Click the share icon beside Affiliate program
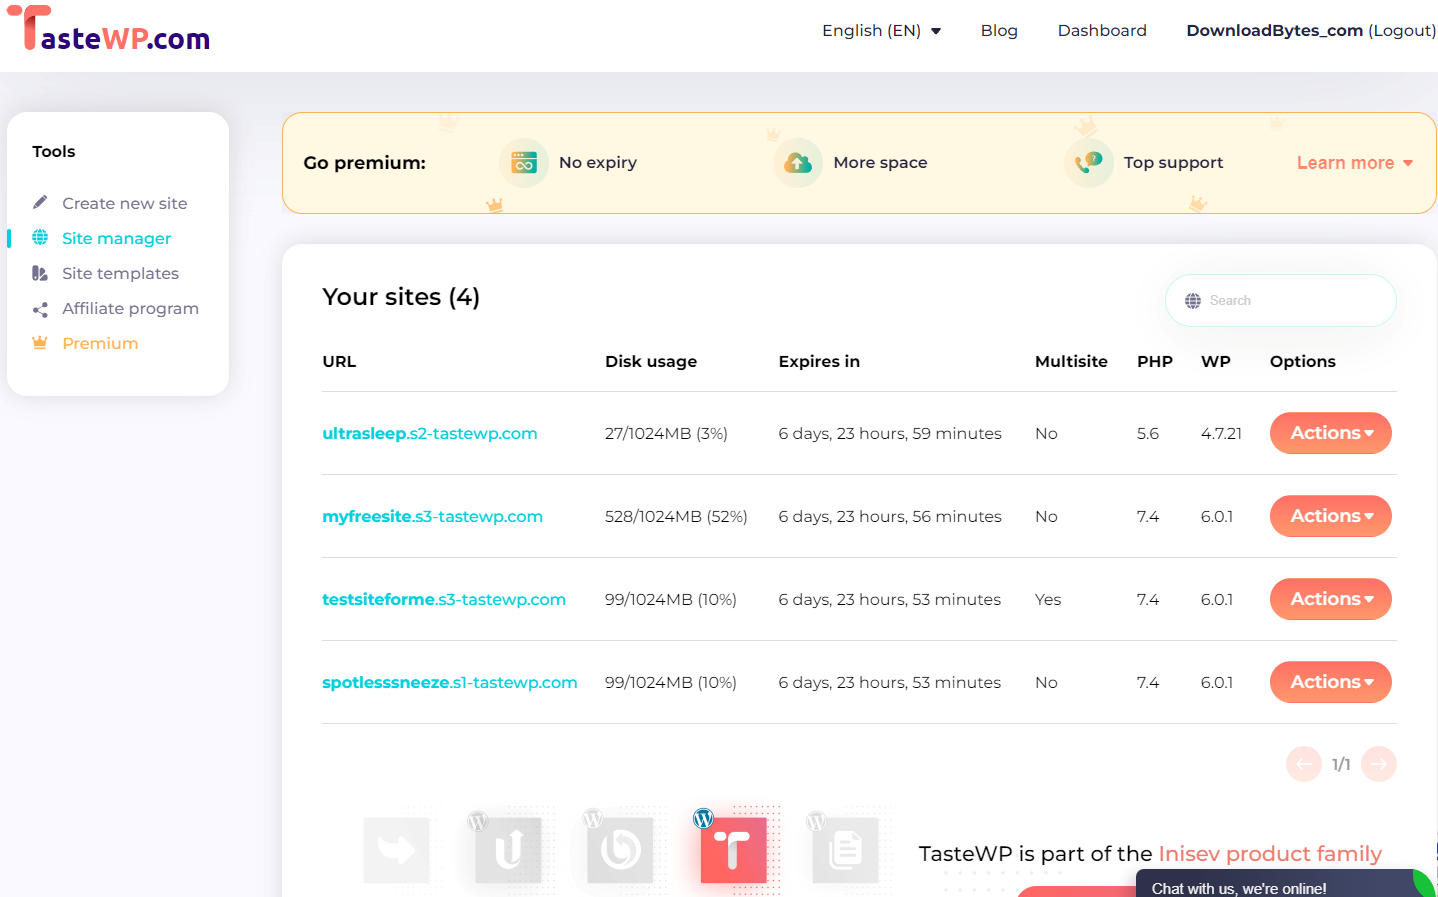Image resolution: width=1438 pixels, height=897 pixels. coord(40,309)
